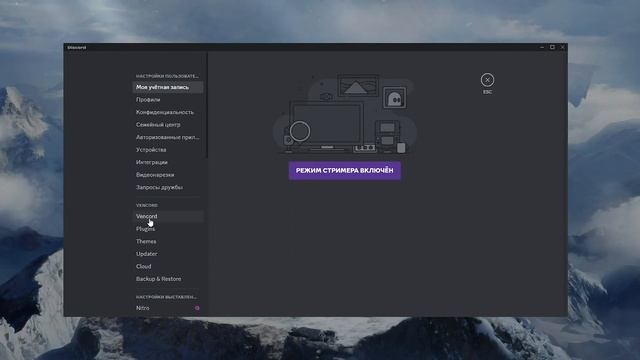Open Запросы дружбы settings
Viewport: 640px width, 360px height.
168,187
